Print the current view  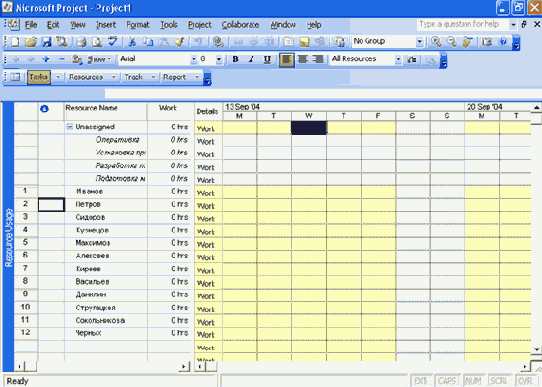pyautogui.click(x=82, y=42)
